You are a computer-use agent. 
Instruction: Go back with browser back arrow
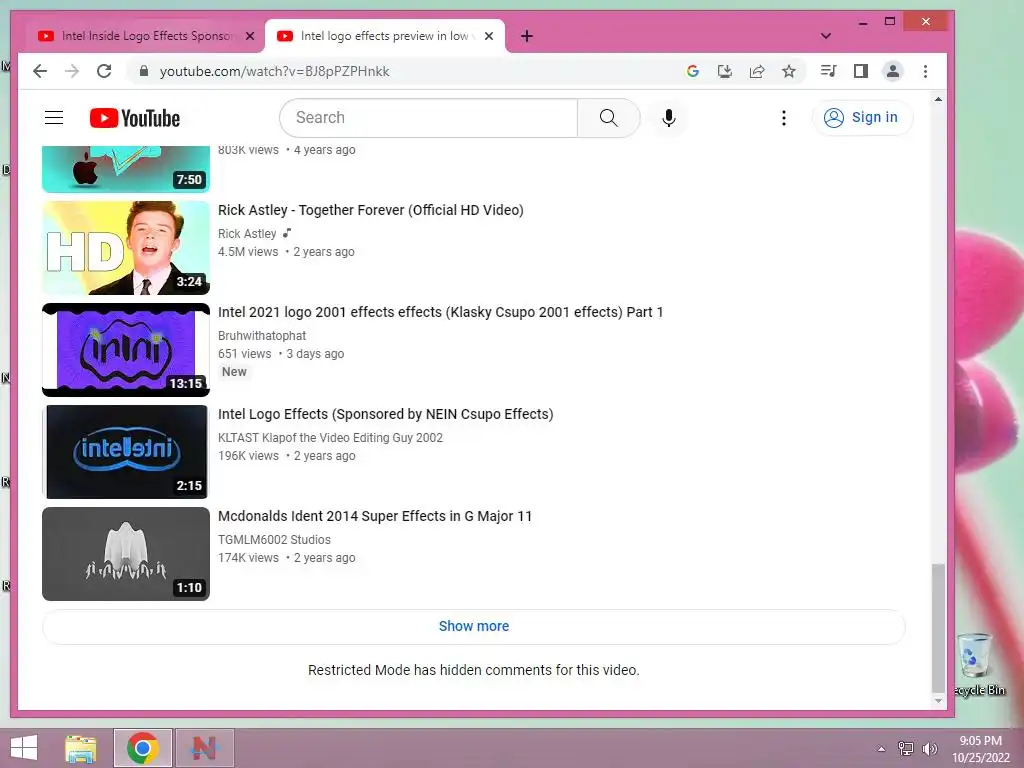click(40, 71)
